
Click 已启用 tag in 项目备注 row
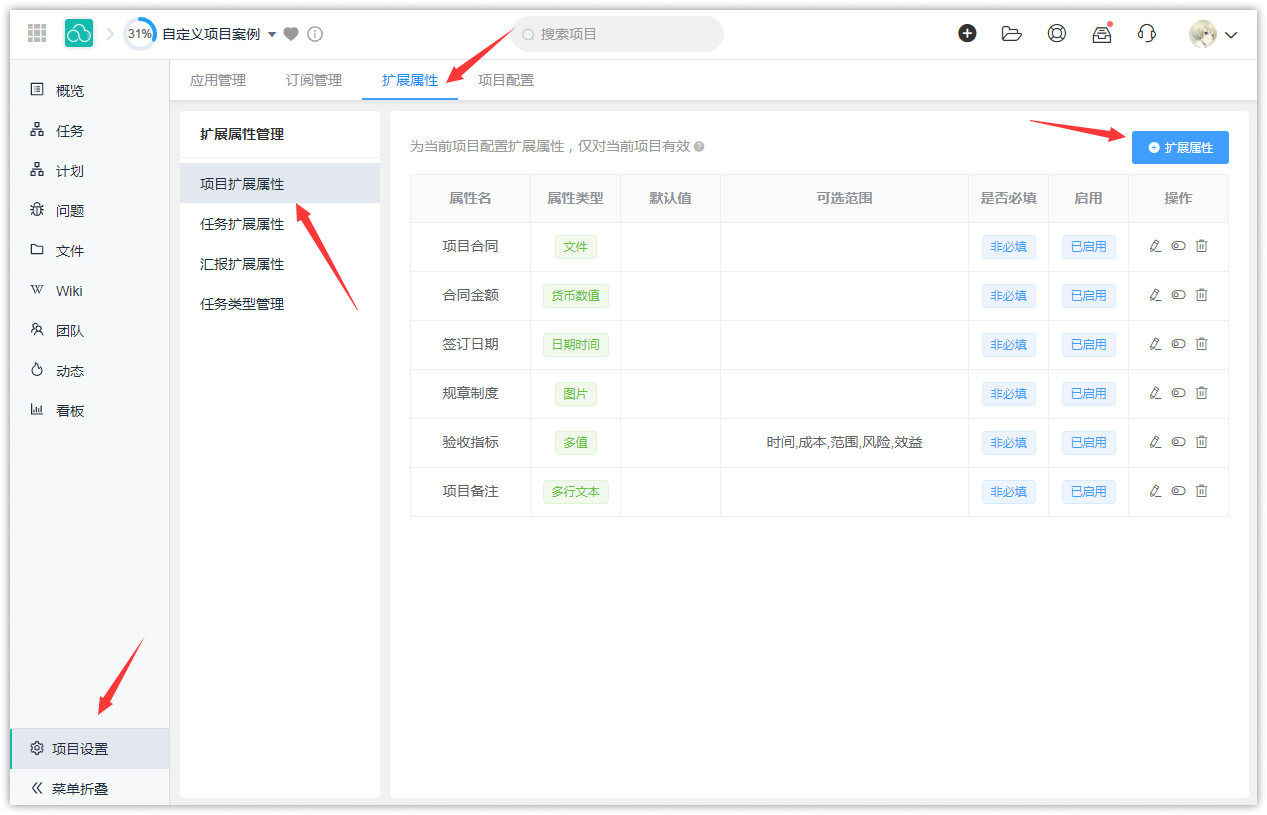(x=1088, y=492)
